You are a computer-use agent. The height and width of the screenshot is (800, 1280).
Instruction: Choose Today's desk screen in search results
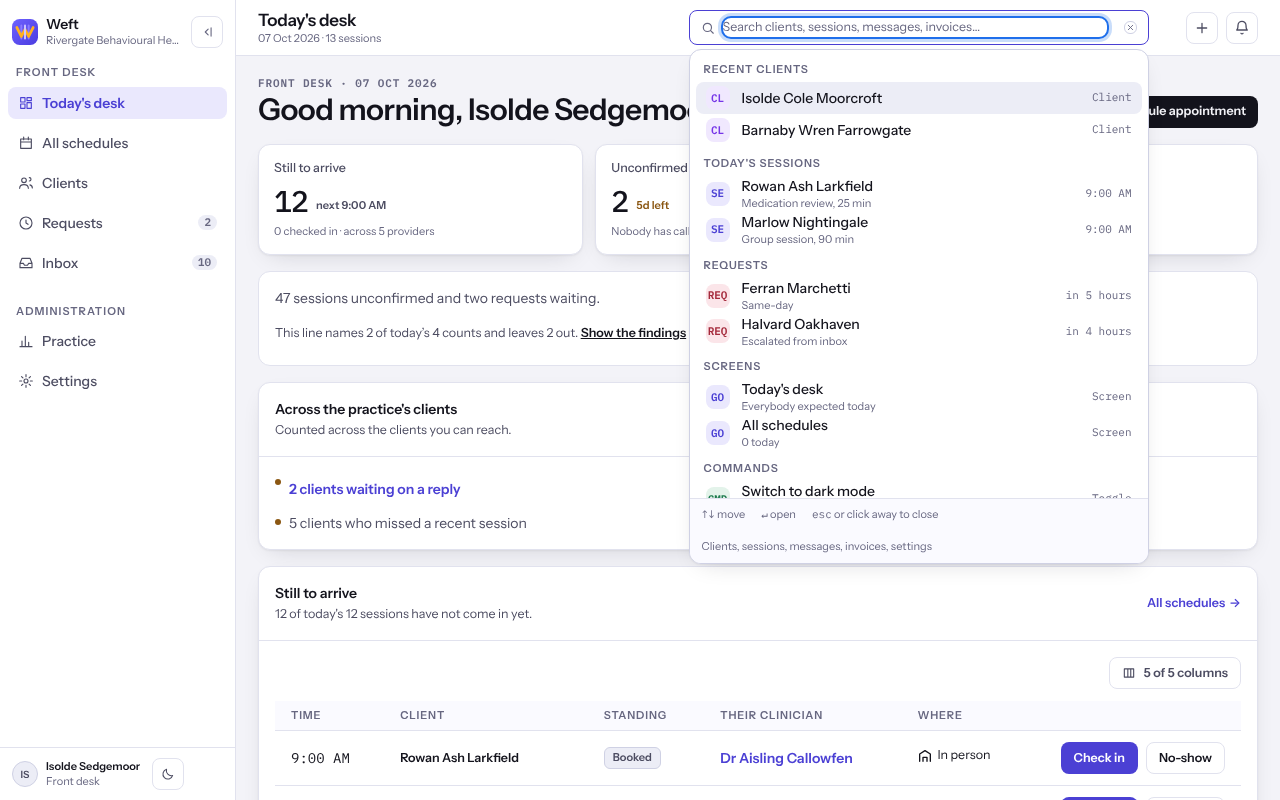919,397
